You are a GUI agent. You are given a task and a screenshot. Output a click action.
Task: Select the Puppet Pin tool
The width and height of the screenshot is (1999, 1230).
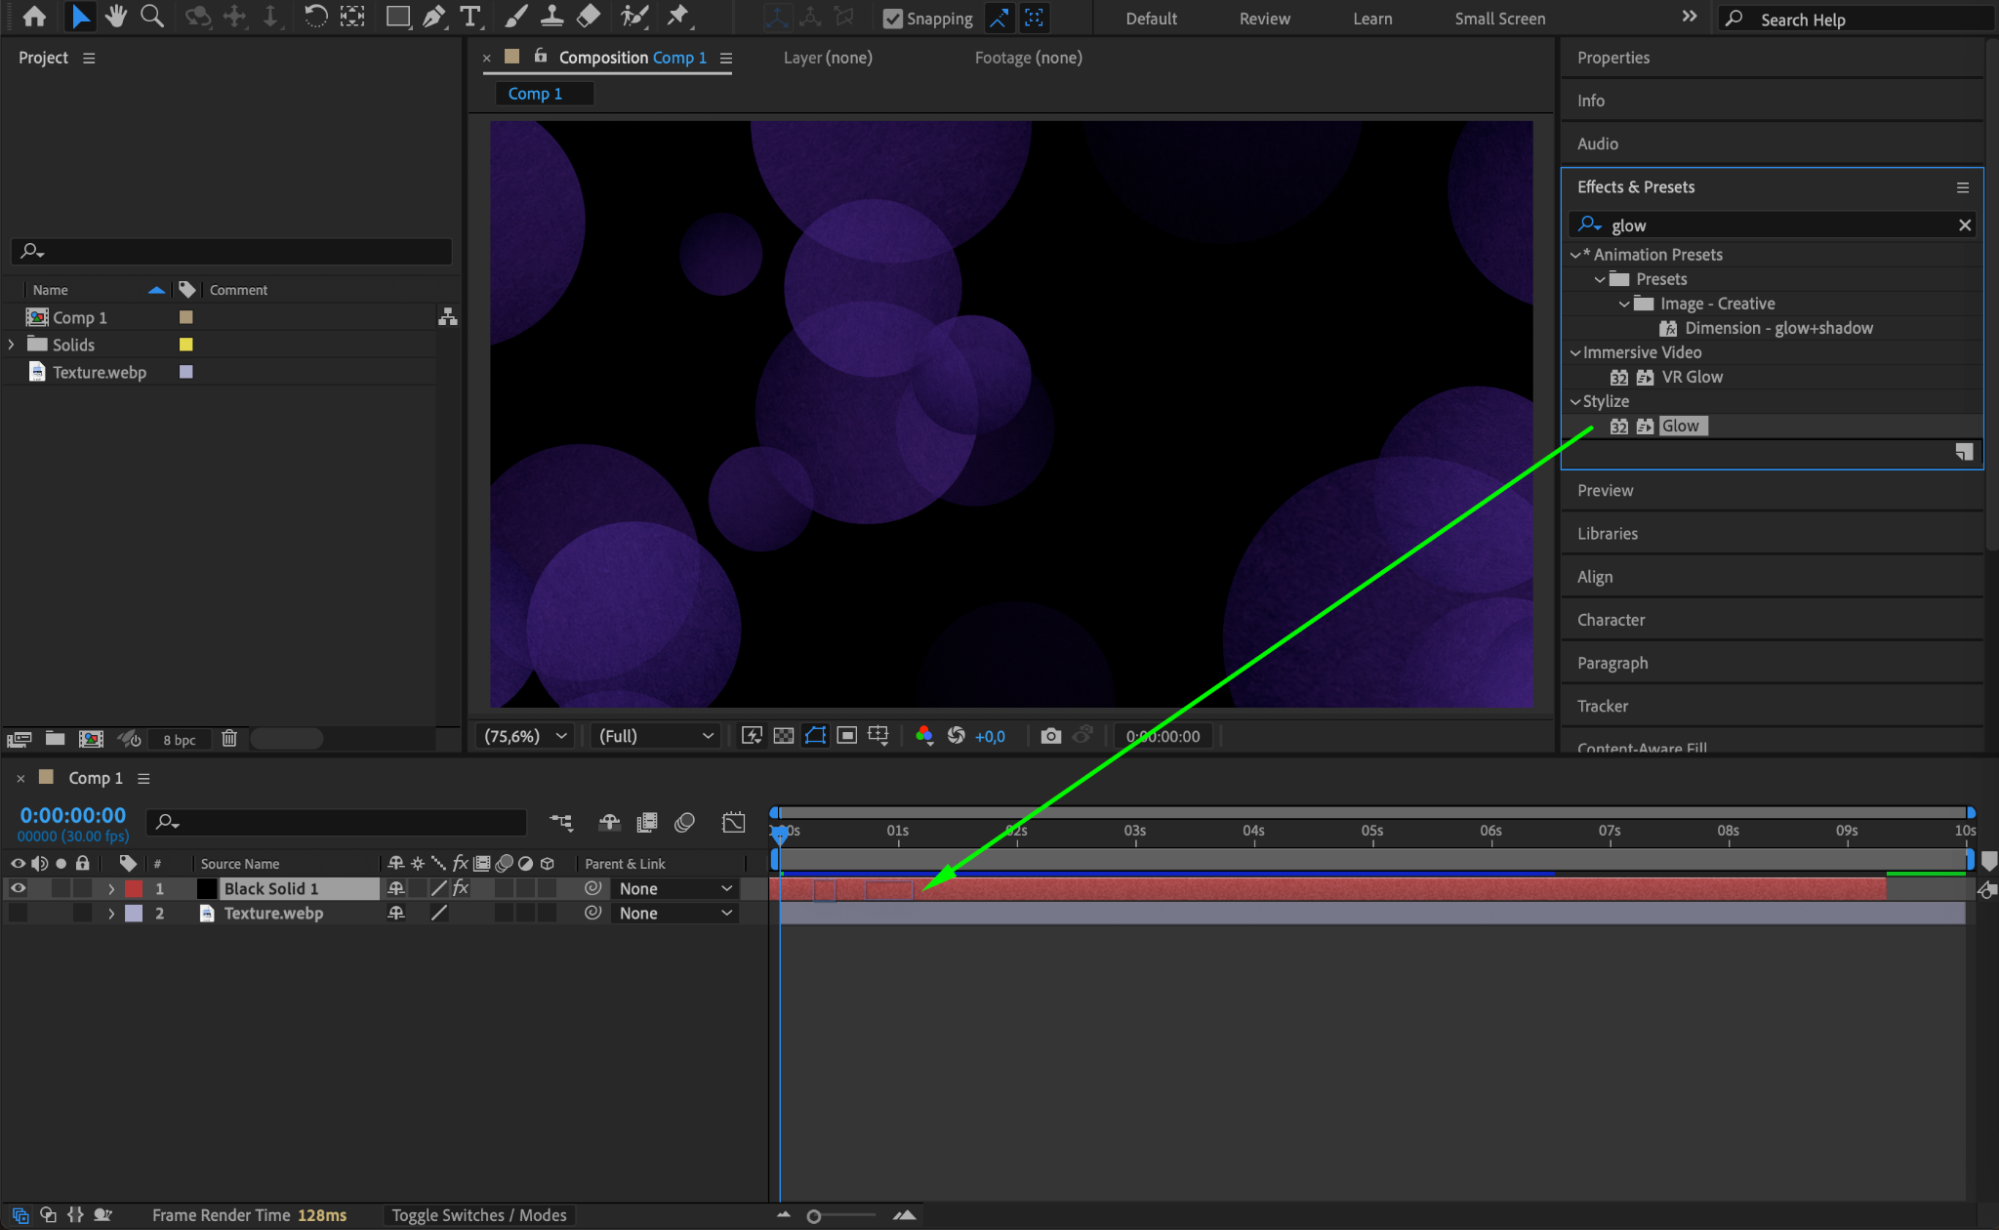678,16
